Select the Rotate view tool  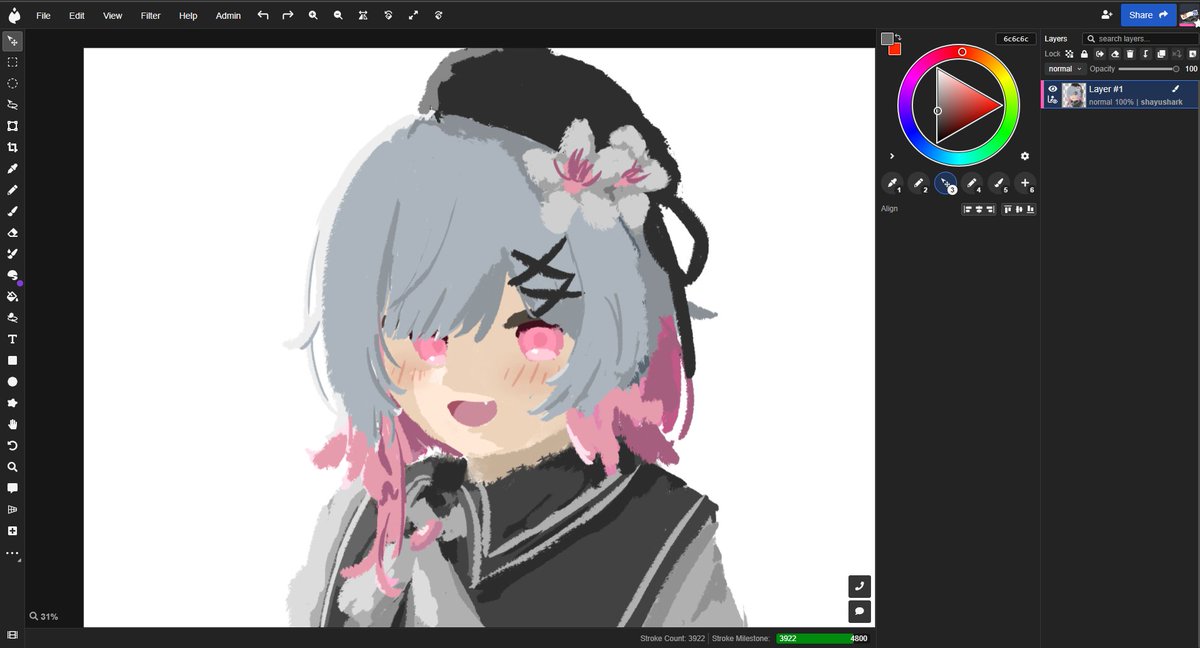12,445
